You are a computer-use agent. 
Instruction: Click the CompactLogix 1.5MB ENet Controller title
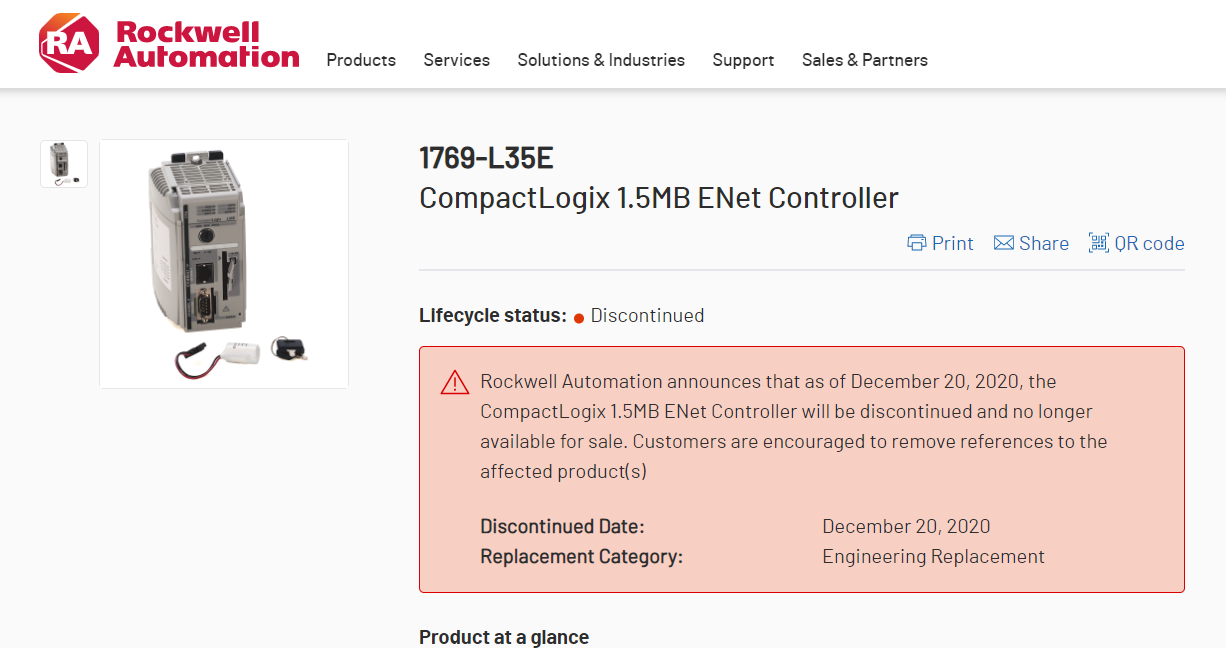[x=658, y=198]
